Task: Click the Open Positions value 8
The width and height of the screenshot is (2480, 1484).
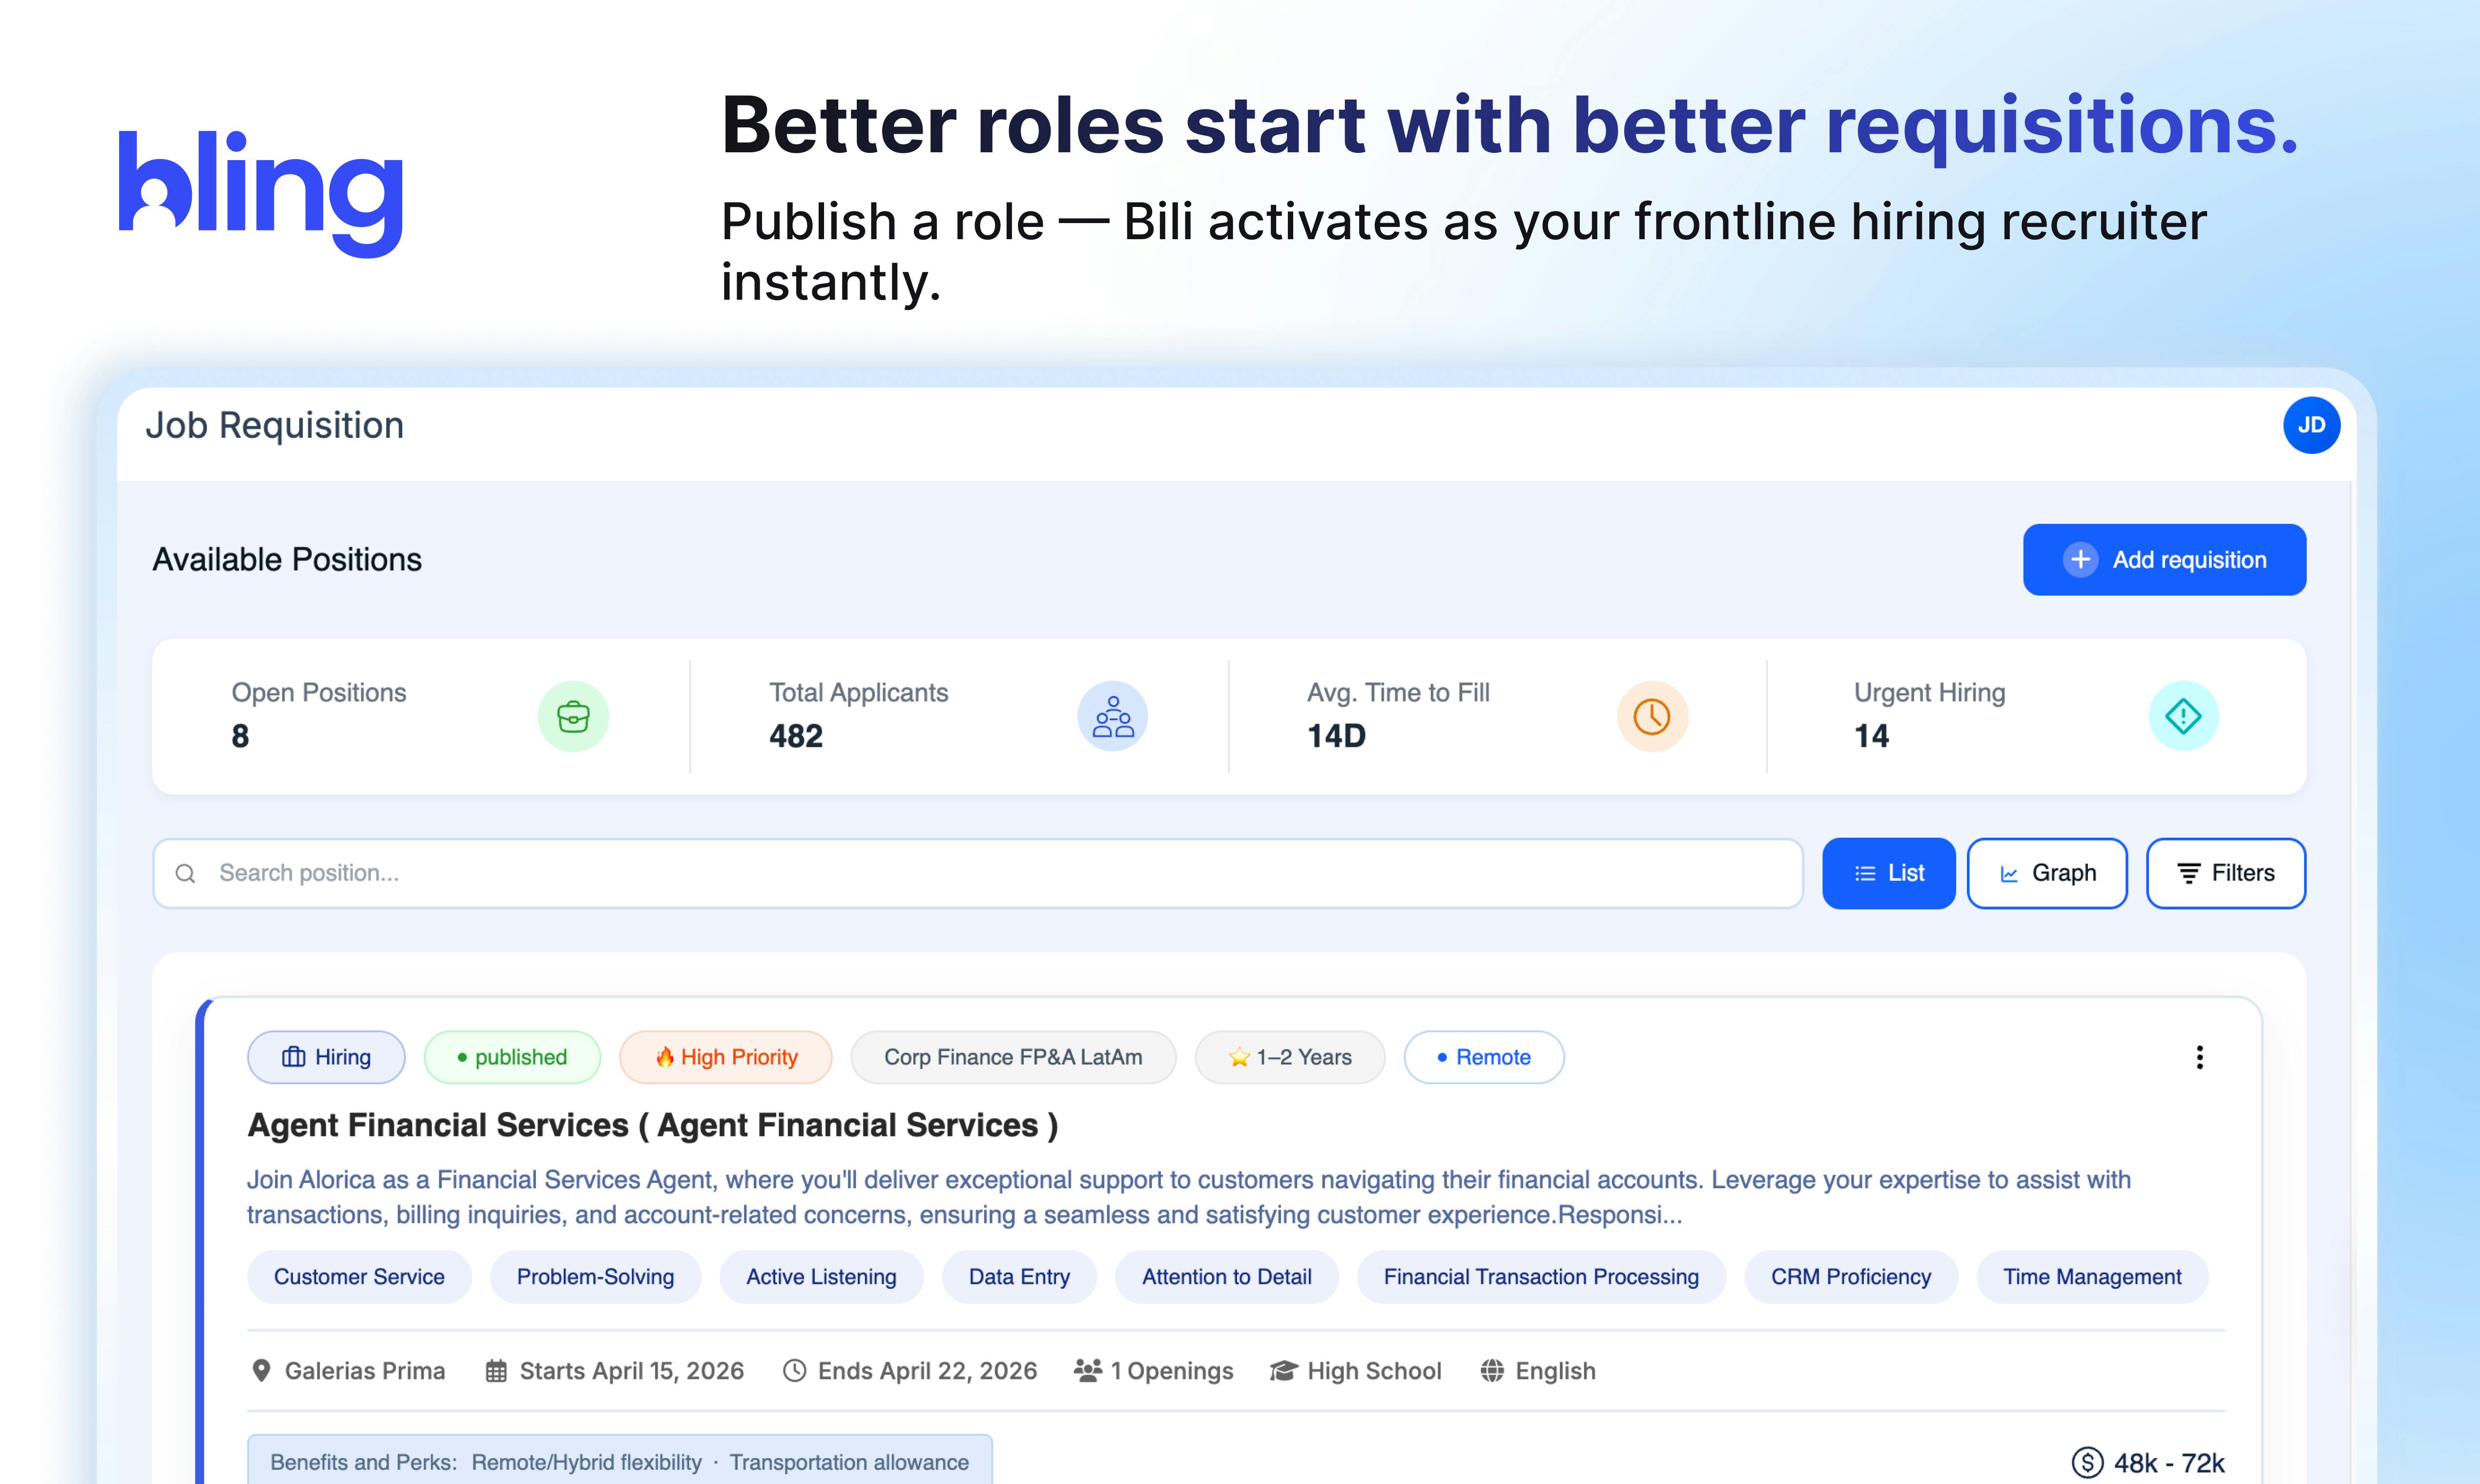Action: tap(240, 736)
